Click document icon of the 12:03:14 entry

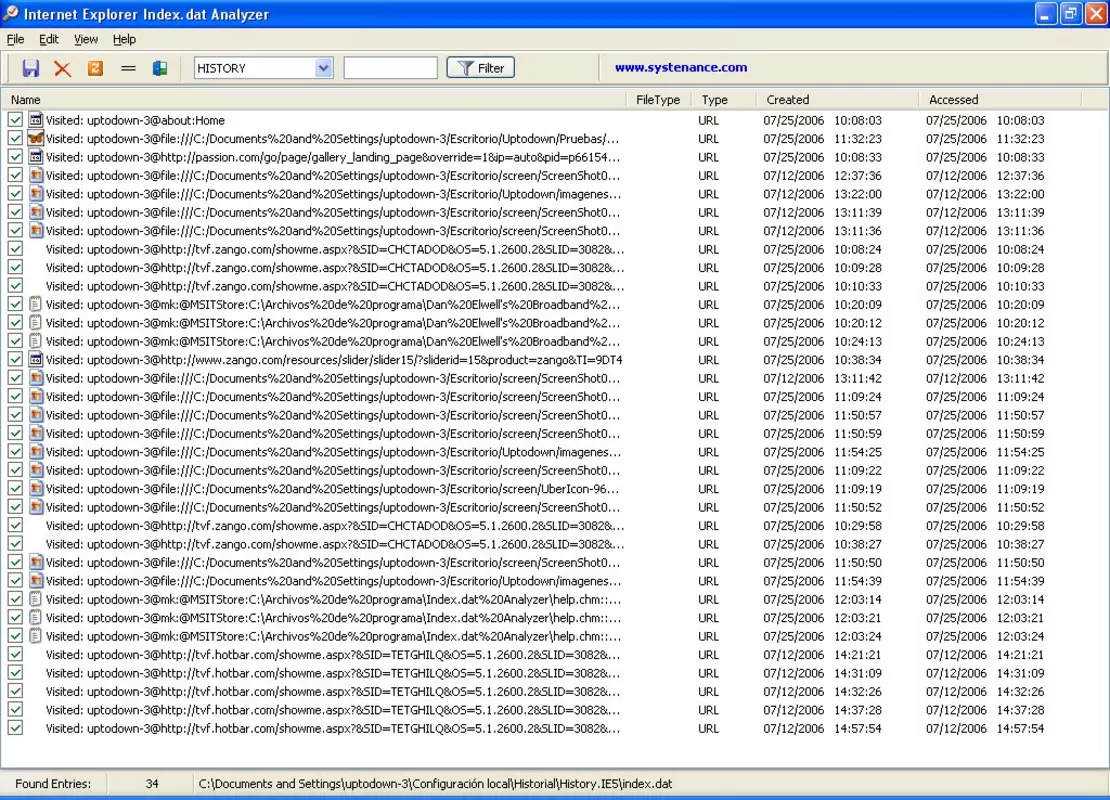(x=35, y=599)
